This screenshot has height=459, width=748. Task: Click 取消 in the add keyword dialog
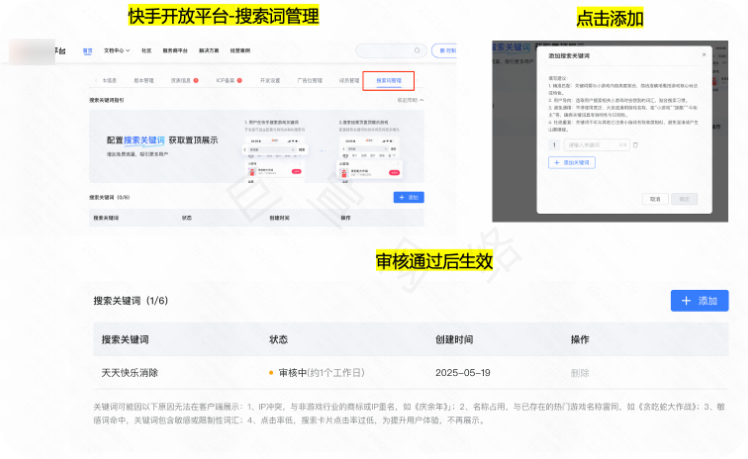pyautogui.click(x=655, y=199)
